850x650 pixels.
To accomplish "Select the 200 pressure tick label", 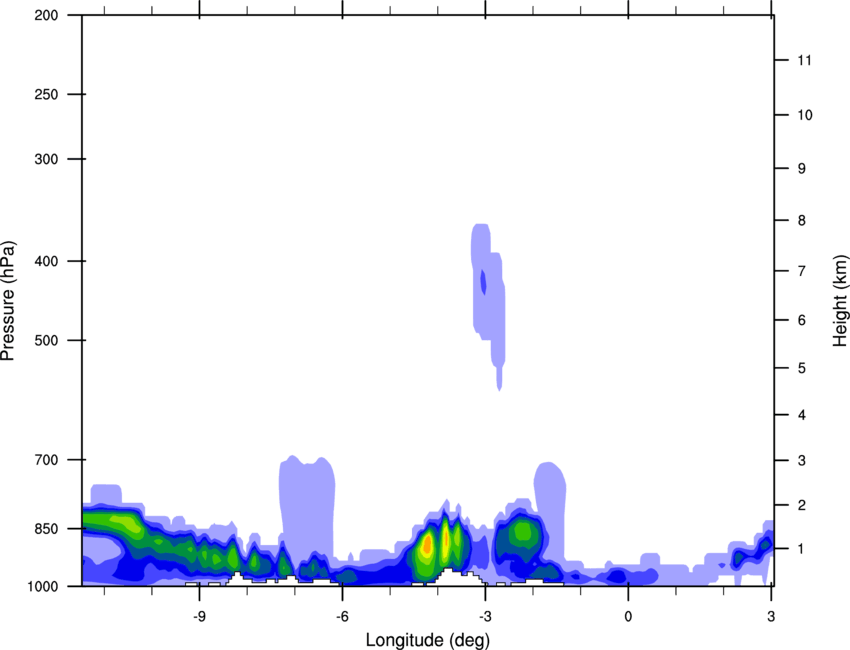I will point(46,15).
